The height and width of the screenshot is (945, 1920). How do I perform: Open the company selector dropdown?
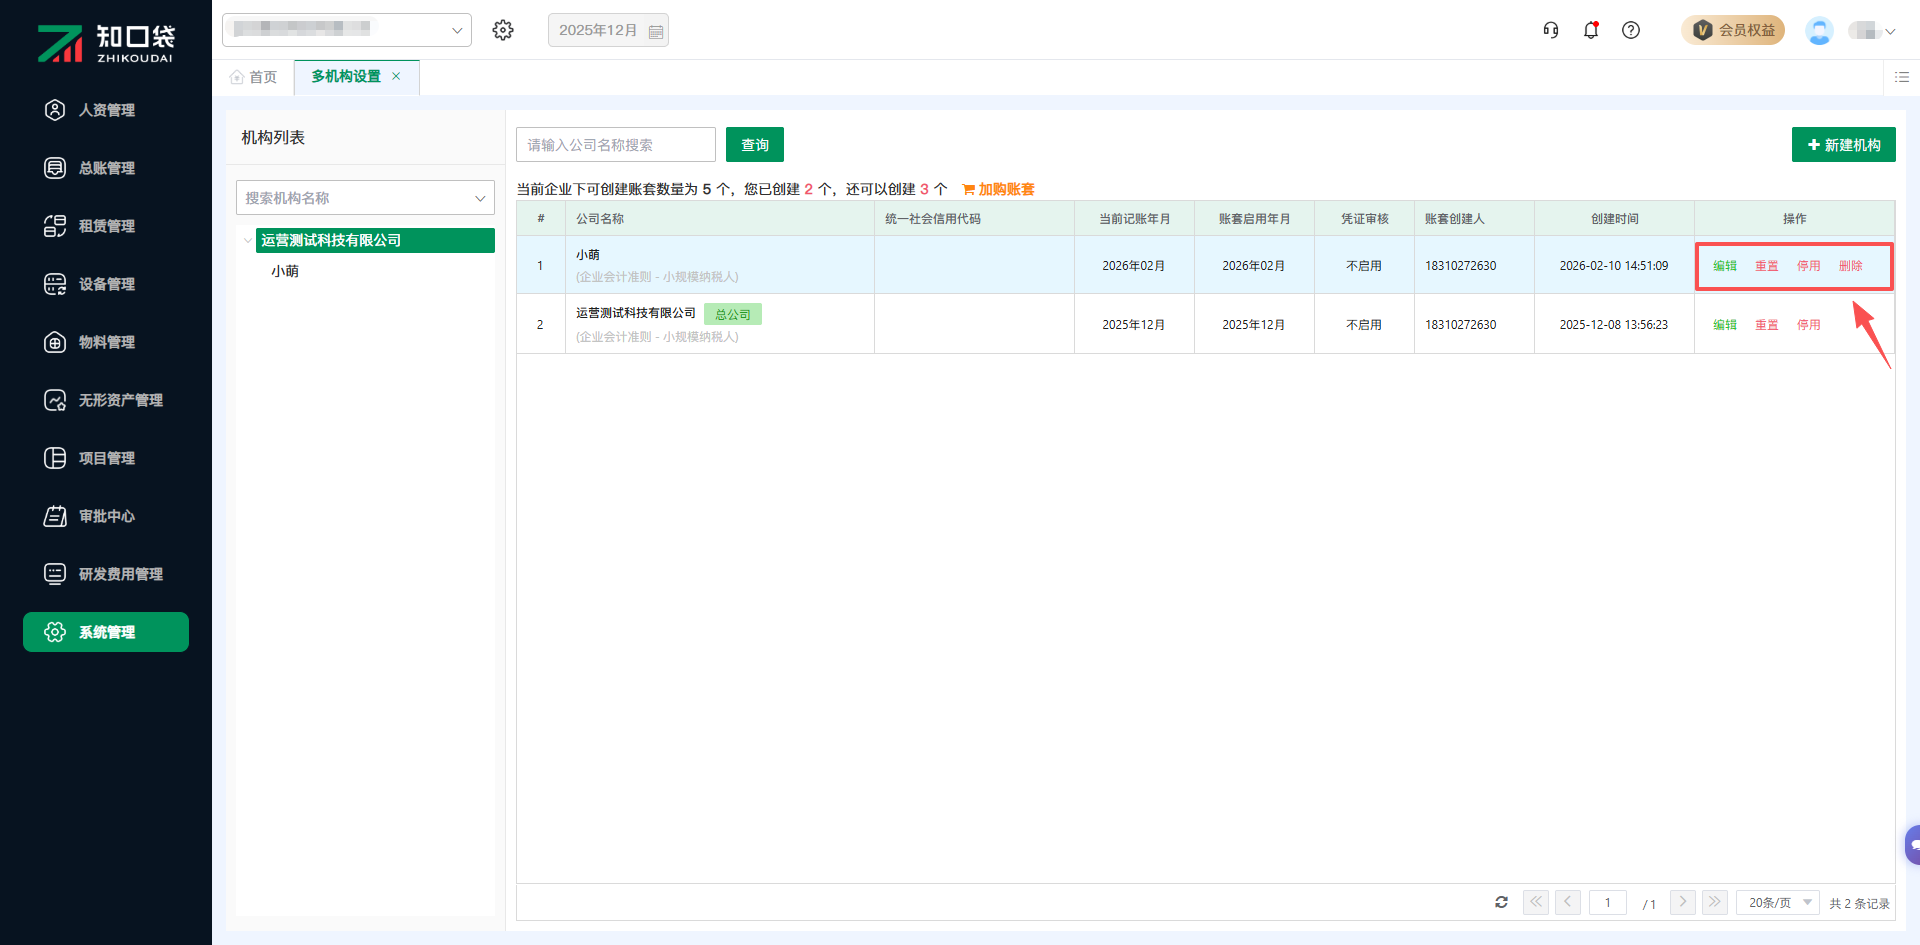pos(347,30)
